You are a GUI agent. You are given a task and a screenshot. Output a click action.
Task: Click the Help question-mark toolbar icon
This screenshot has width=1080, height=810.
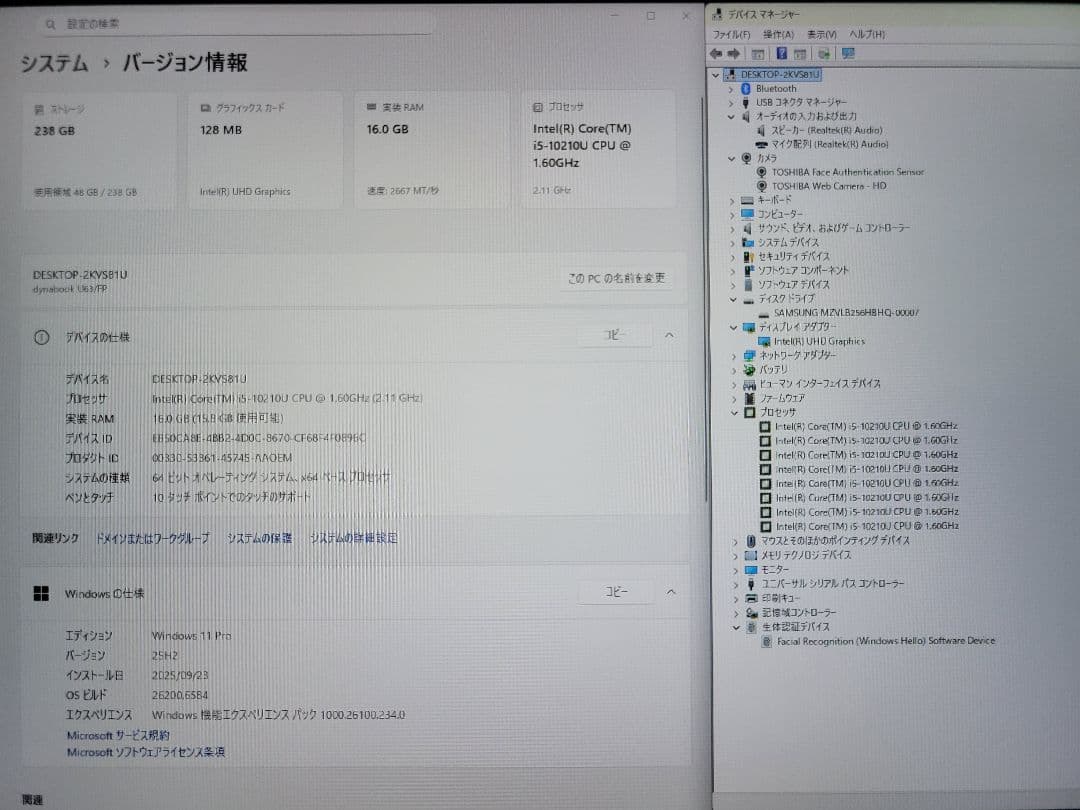[x=783, y=53]
